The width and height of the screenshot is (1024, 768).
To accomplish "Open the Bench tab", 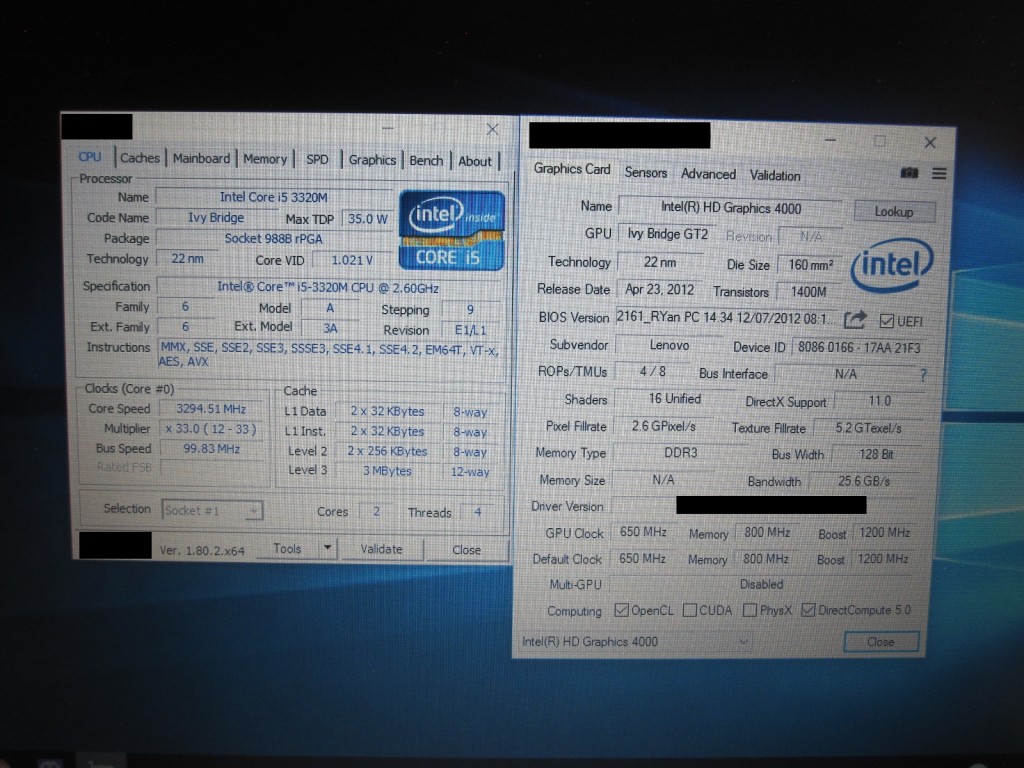I will 426,161.
